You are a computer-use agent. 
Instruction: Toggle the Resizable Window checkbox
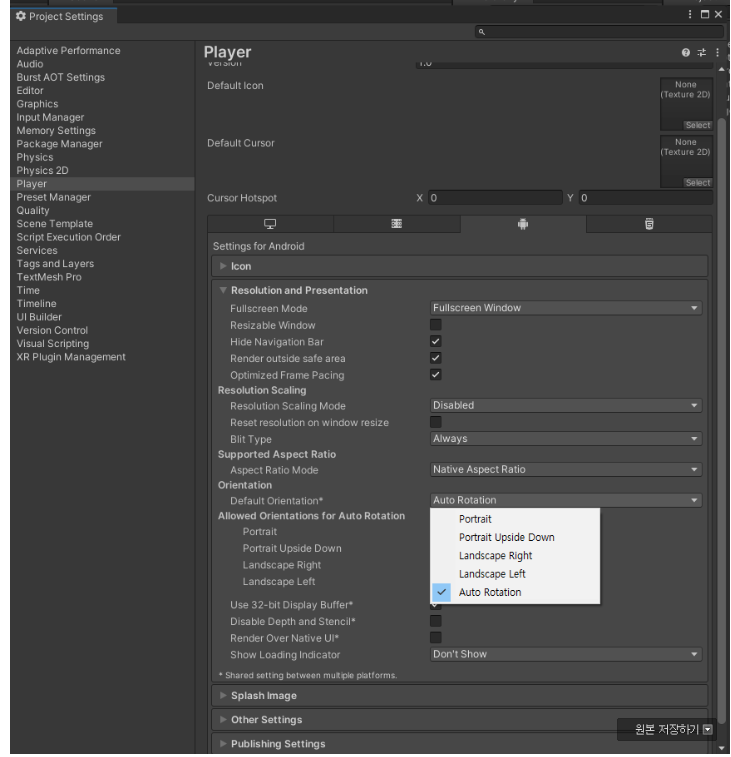tap(436, 325)
